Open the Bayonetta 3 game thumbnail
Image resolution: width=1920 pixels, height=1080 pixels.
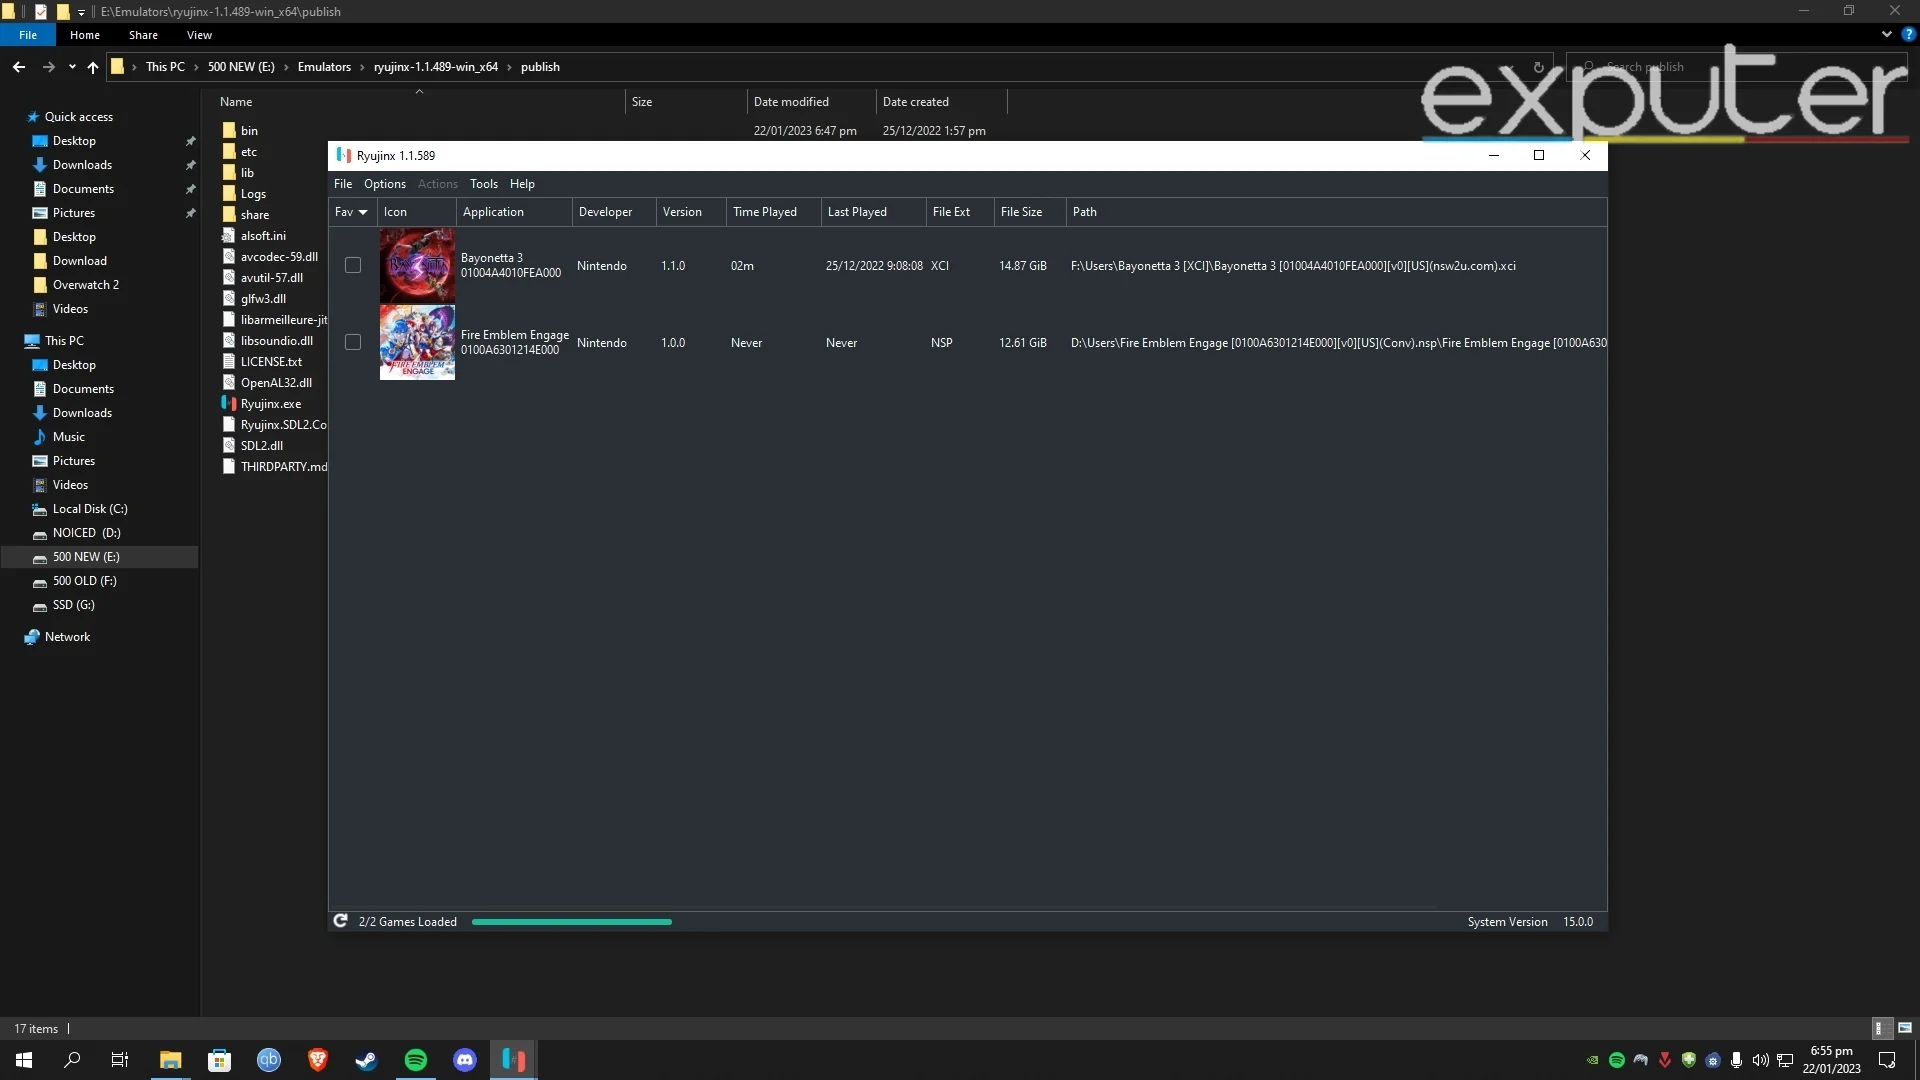point(417,264)
